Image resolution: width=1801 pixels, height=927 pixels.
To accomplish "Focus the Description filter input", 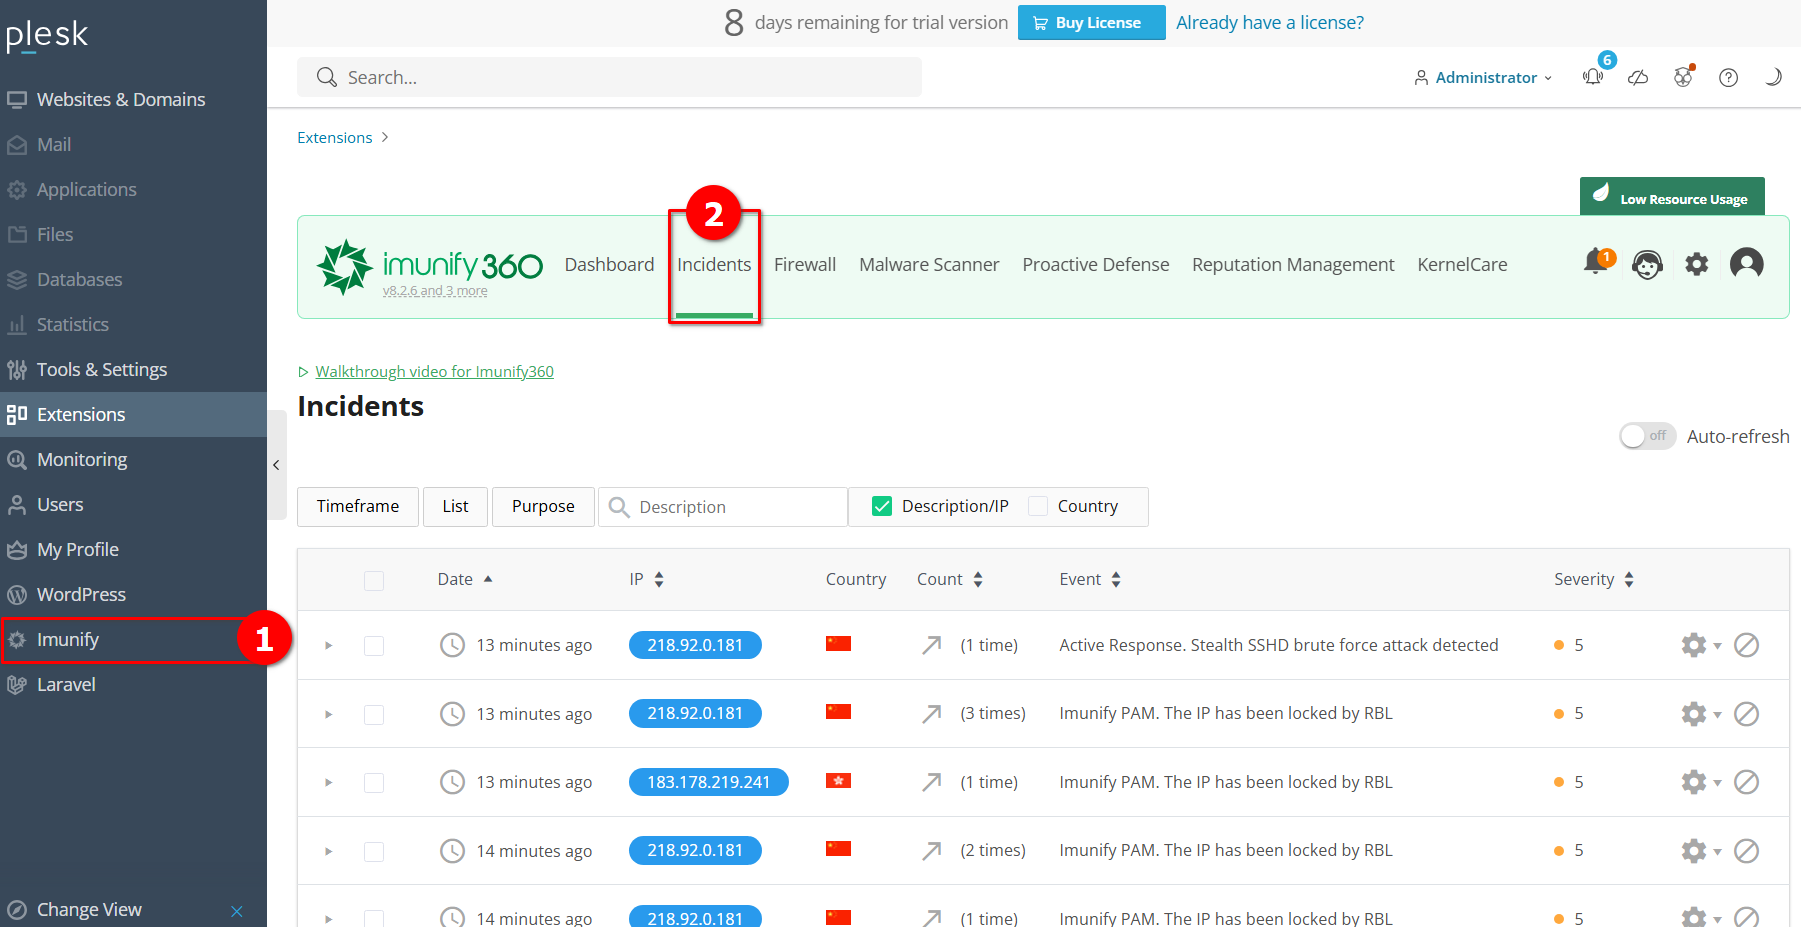I will tap(723, 507).
